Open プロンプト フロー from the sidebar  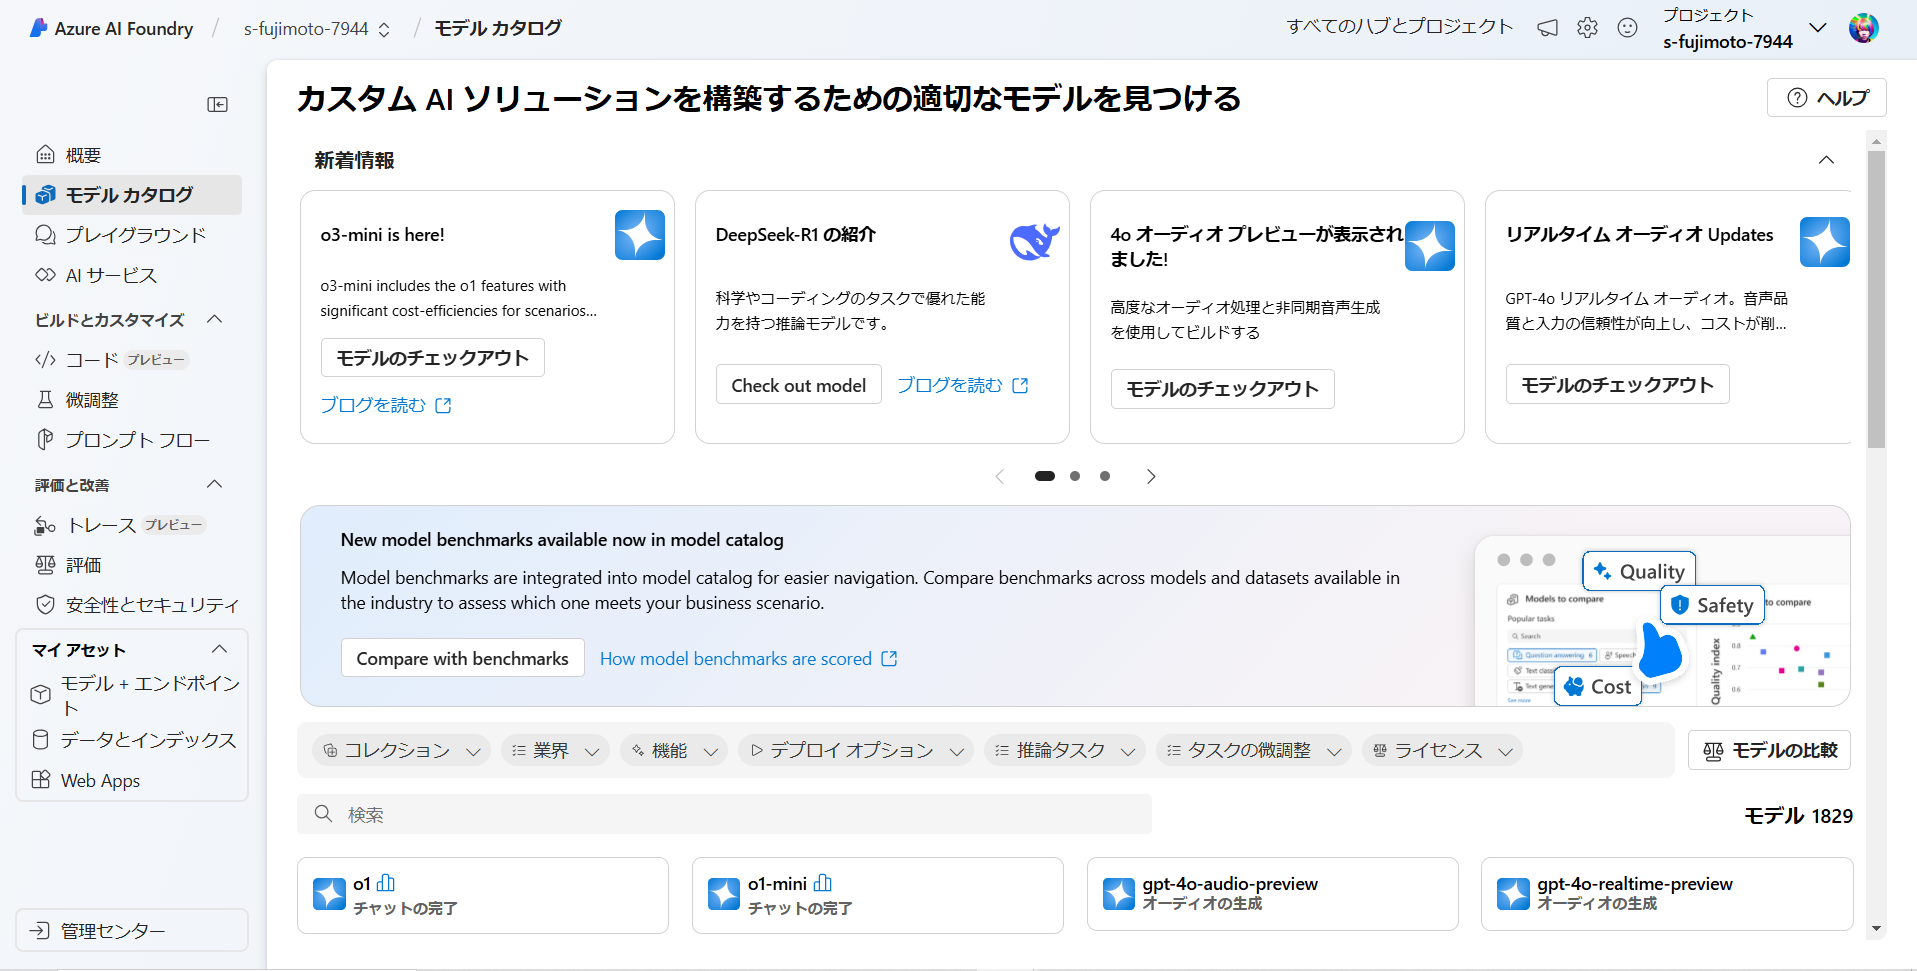click(132, 440)
